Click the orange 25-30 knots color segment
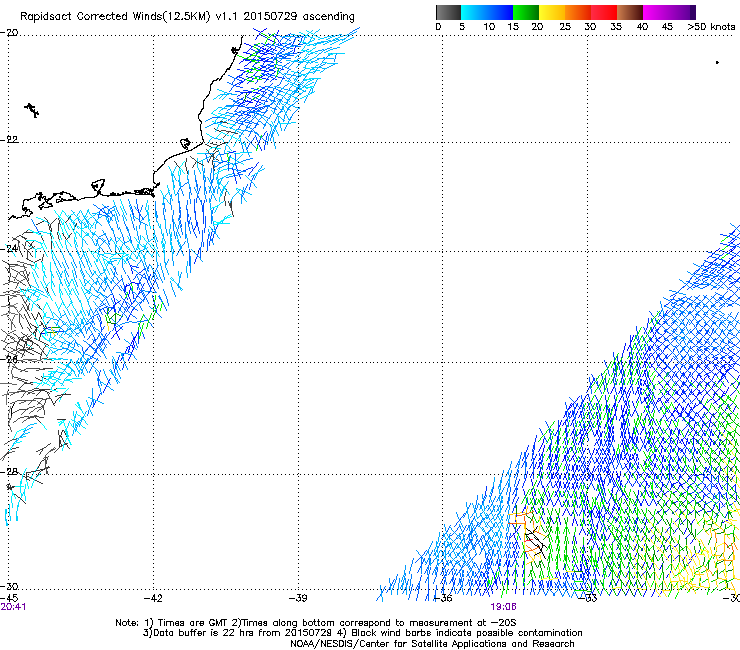This screenshot has height=650, width=740. (578, 12)
